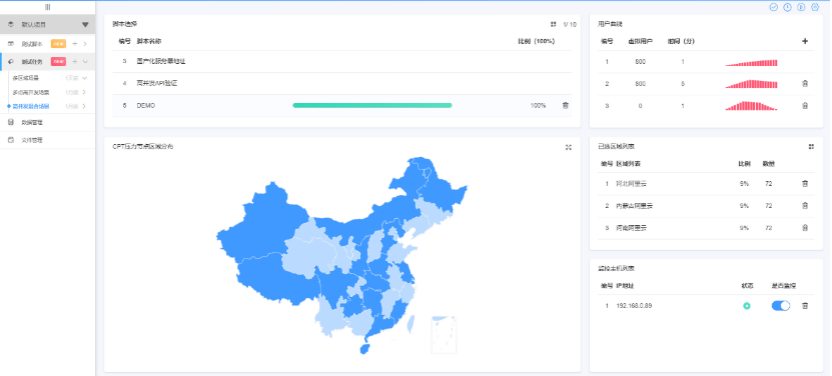Image resolution: width=832 pixels, height=376 pixels.
Task: Collapse the test task menu chevron
Action: pos(85,62)
